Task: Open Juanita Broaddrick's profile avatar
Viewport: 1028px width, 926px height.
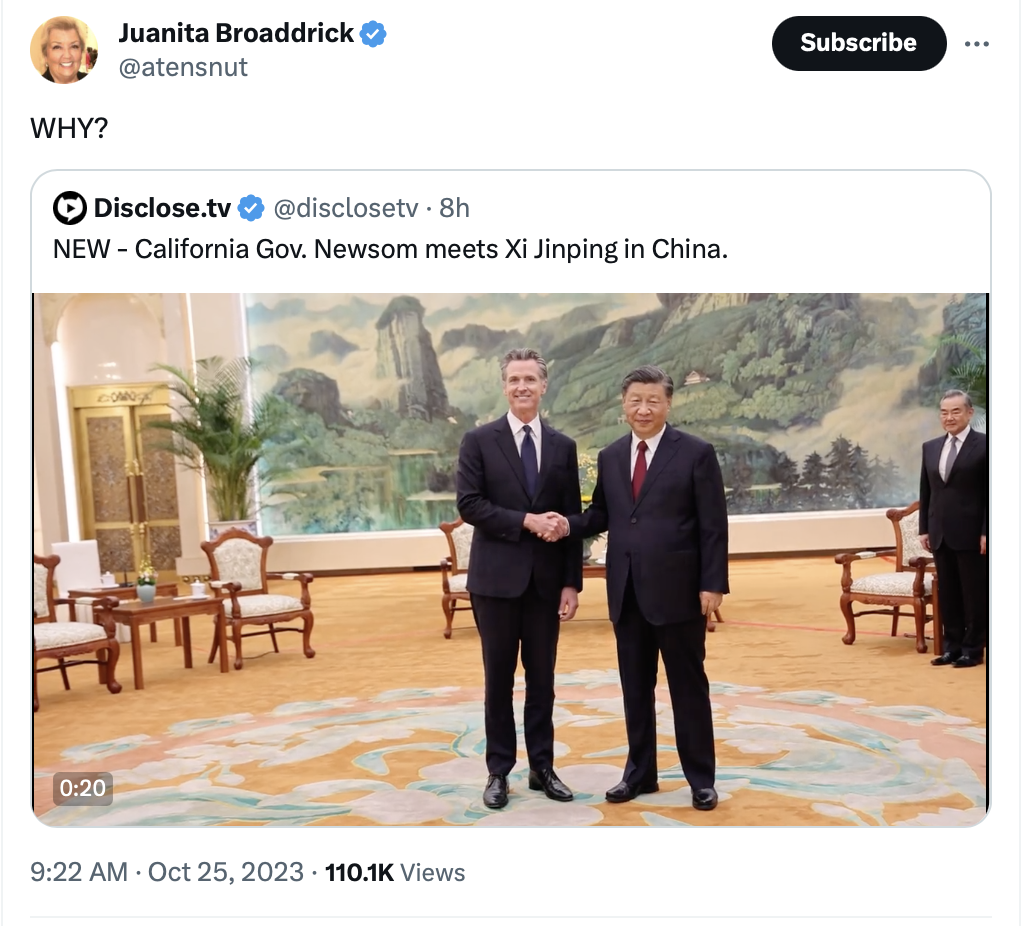Action: pyautogui.click(x=64, y=50)
